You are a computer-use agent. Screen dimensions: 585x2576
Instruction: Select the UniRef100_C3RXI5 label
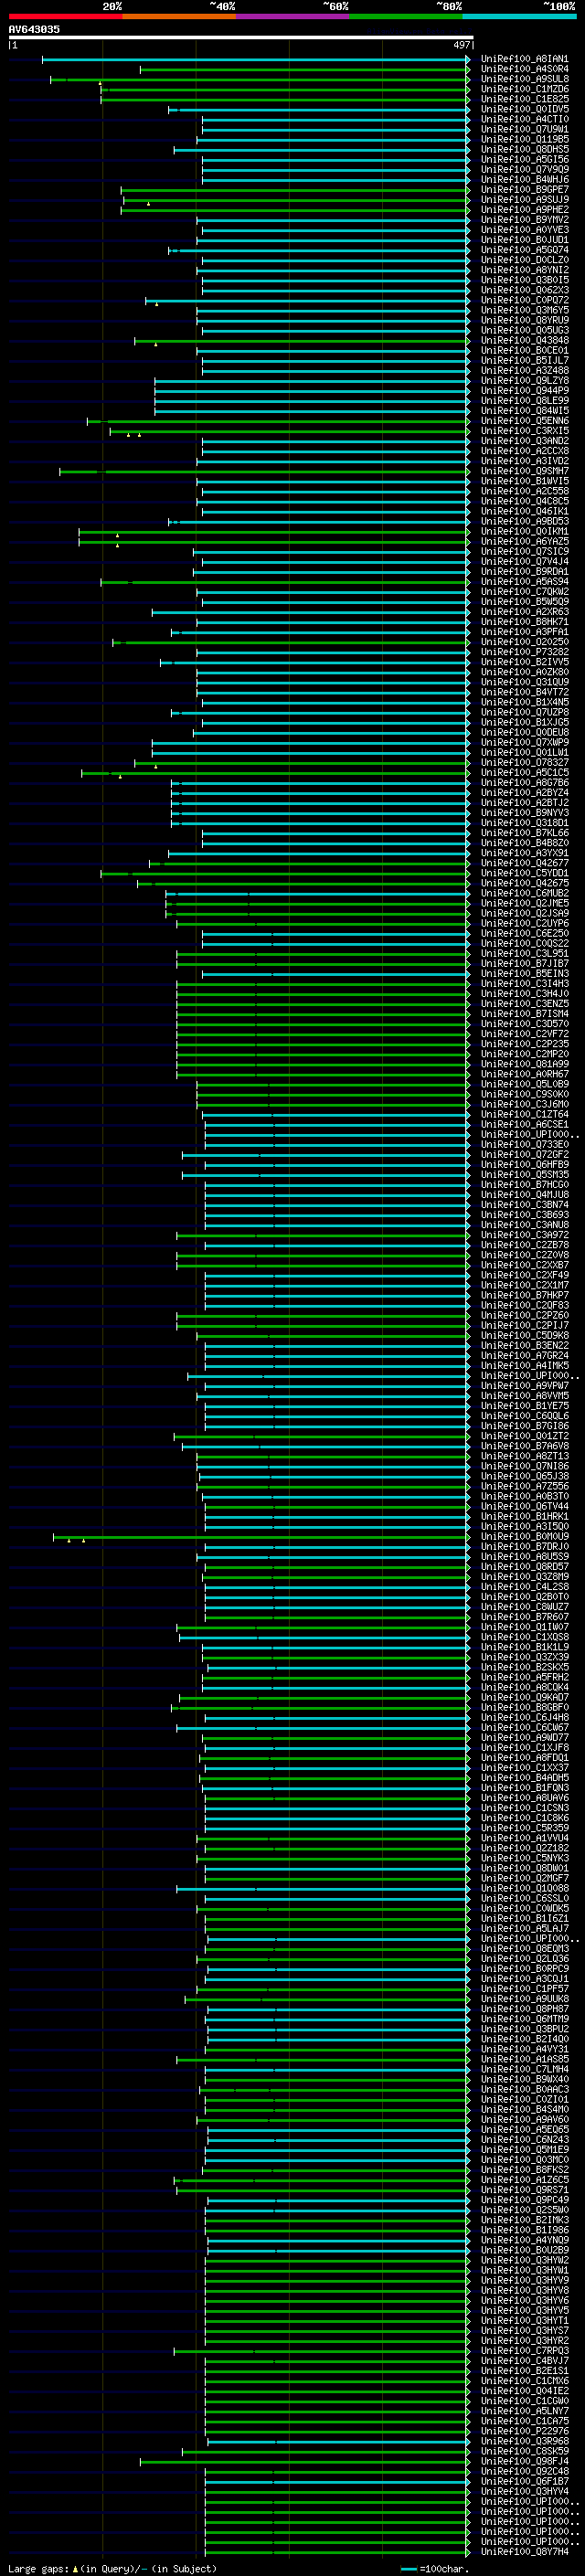(524, 431)
